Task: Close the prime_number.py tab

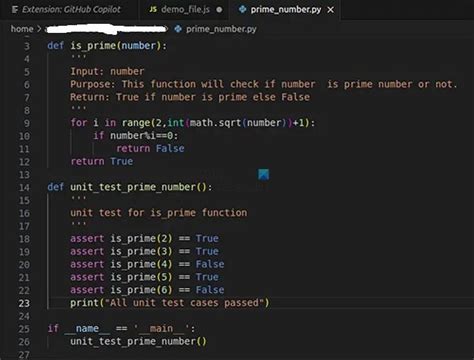Action: tap(330, 10)
